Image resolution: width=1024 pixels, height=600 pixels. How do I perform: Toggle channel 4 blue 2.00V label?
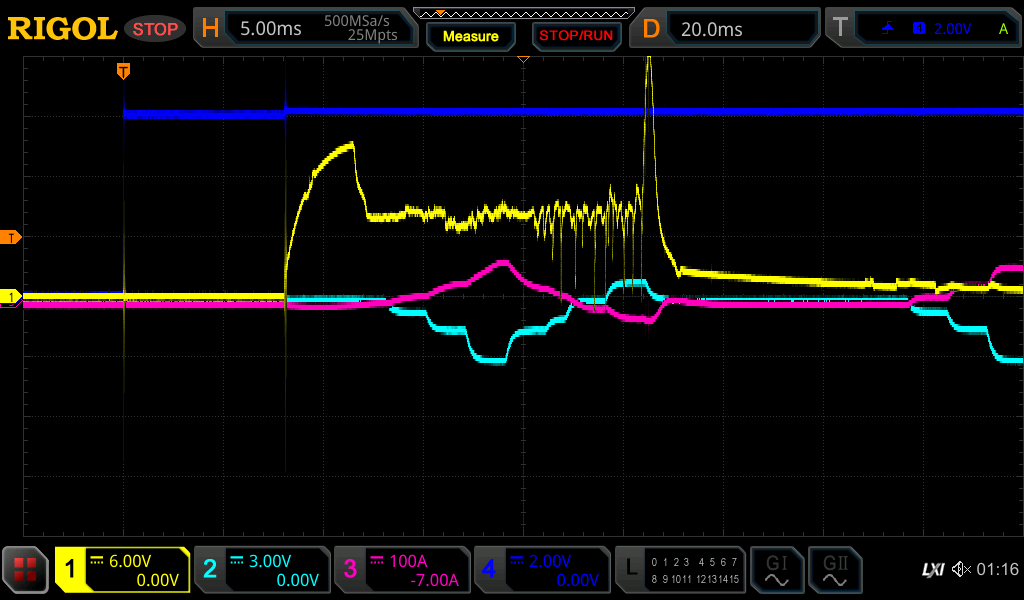(x=542, y=570)
